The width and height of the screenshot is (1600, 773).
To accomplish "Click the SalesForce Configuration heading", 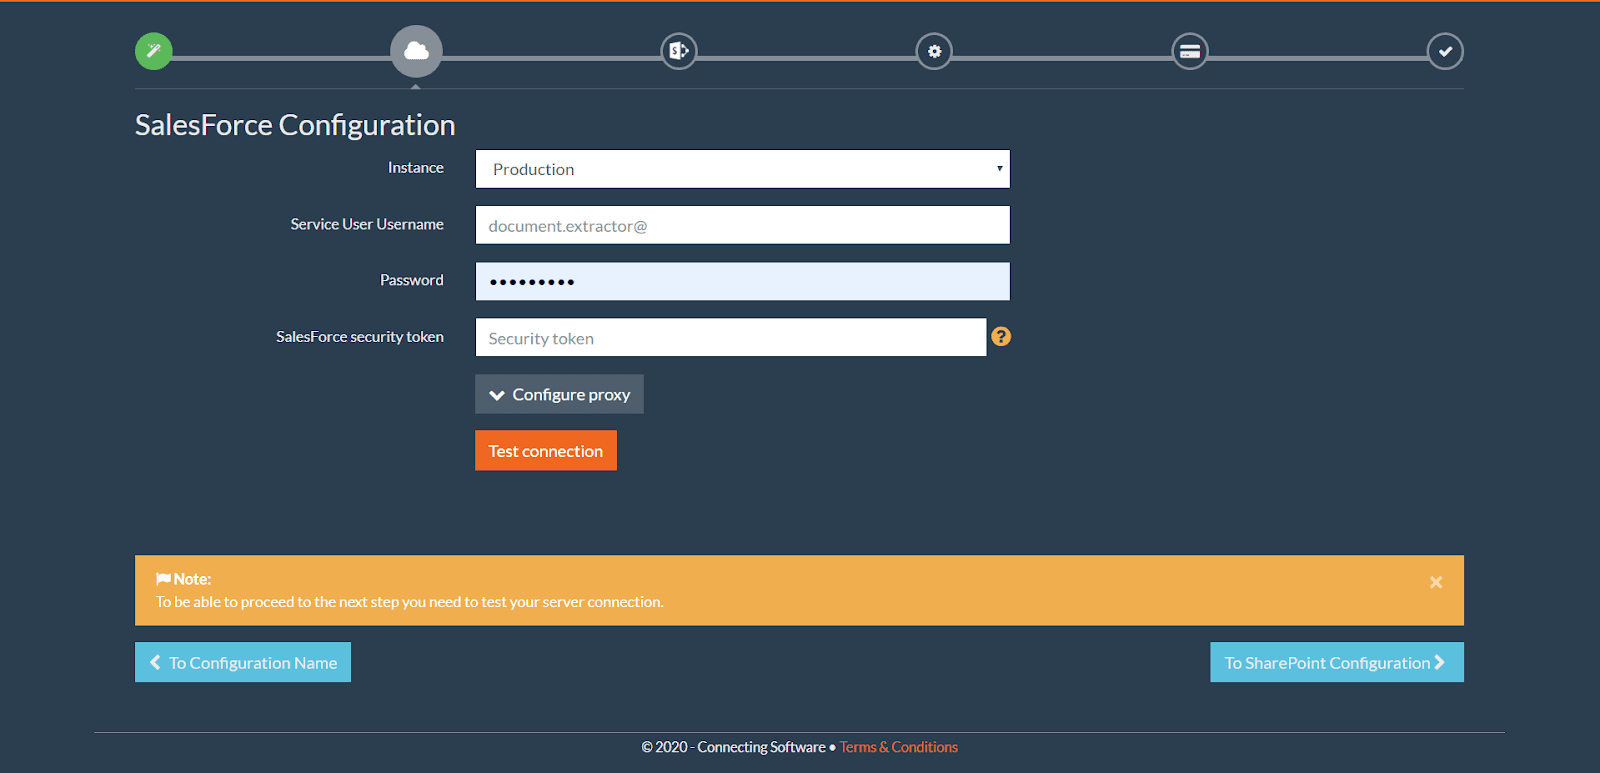I will tap(295, 125).
